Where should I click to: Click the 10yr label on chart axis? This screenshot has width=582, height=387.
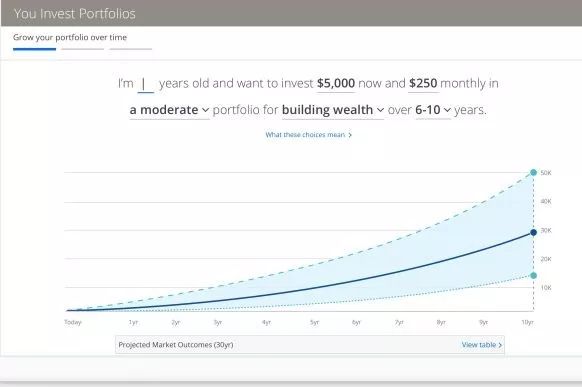527,322
